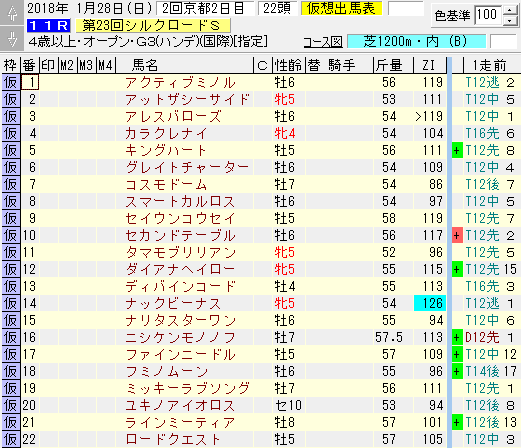Click the green plus icon for ファインニードル
521x448 pixels.
457,354
